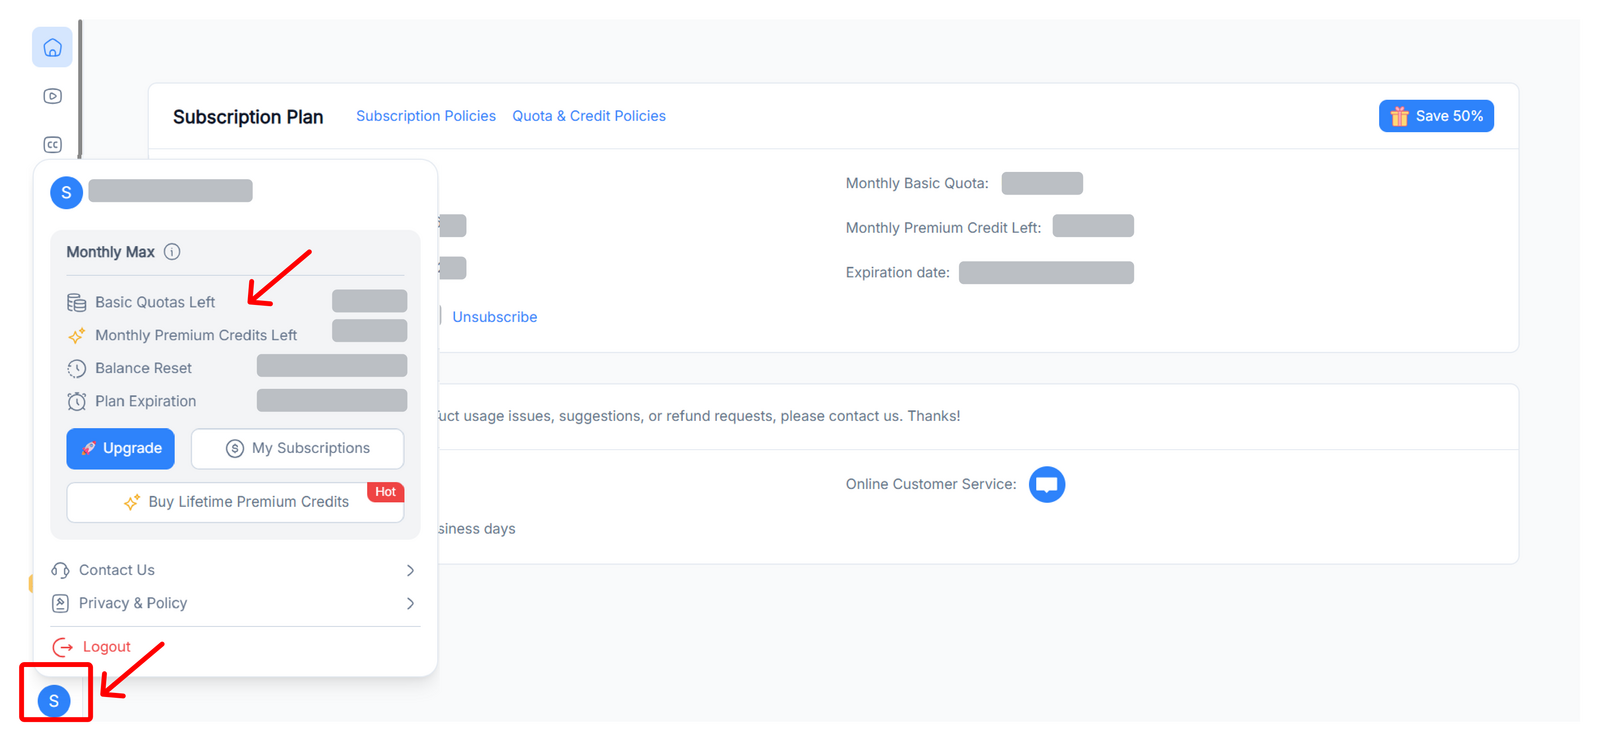Click the Save 50% offer button
Screen dimensions: 1600x742
click(x=1436, y=116)
